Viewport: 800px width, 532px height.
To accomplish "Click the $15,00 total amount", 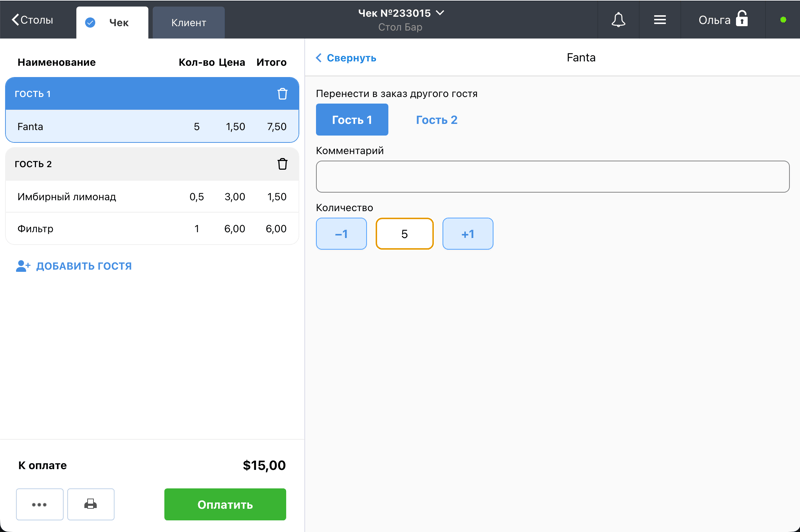I will tap(264, 465).
